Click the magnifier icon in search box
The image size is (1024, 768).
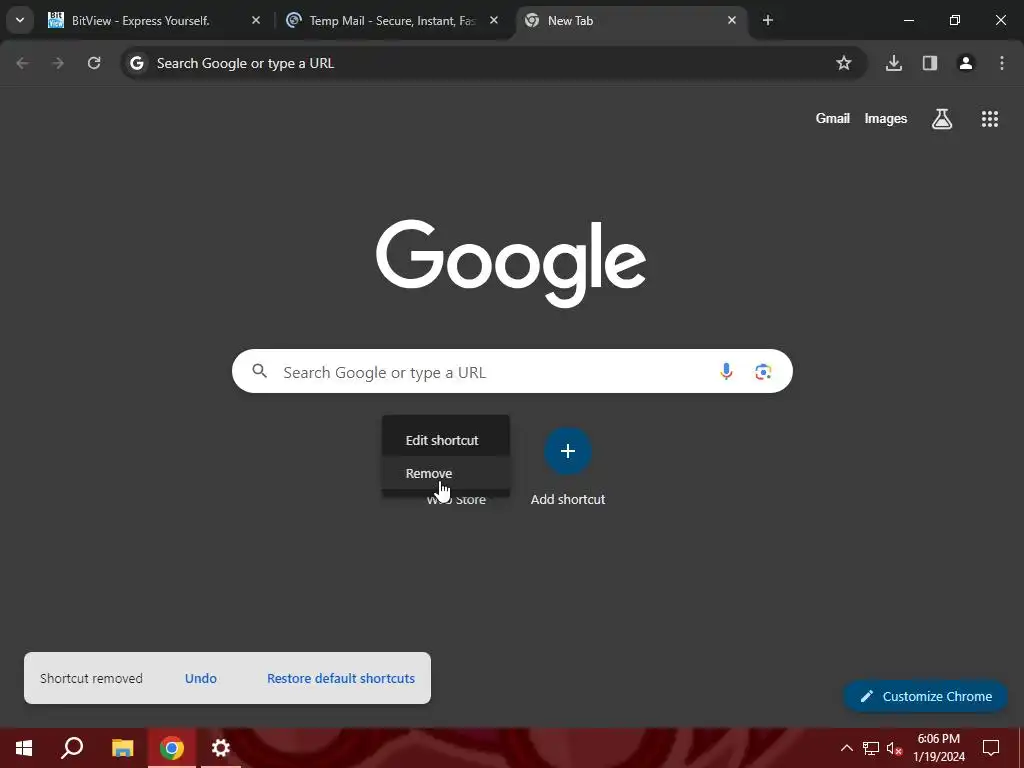click(259, 371)
